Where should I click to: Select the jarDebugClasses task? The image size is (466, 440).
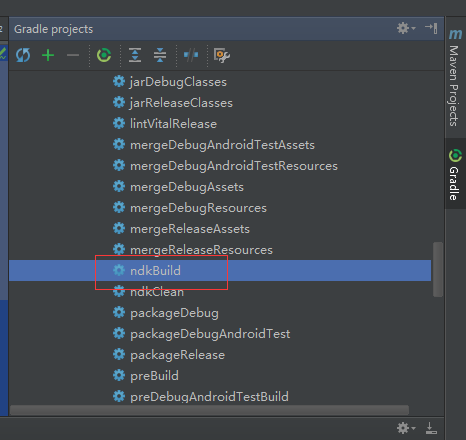tap(178, 82)
